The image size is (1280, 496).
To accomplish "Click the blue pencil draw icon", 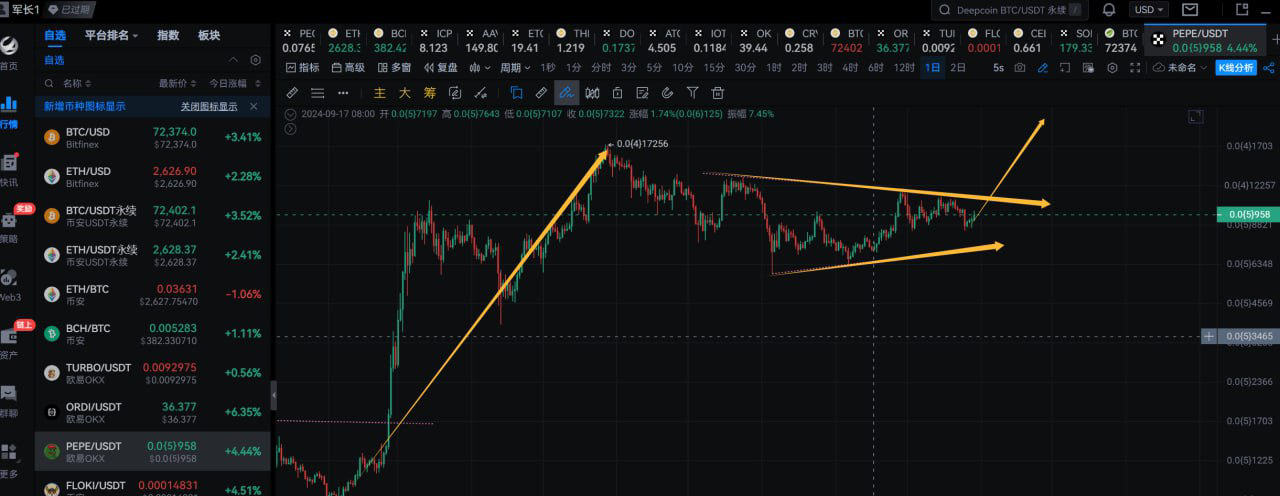I will point(1043,68).
